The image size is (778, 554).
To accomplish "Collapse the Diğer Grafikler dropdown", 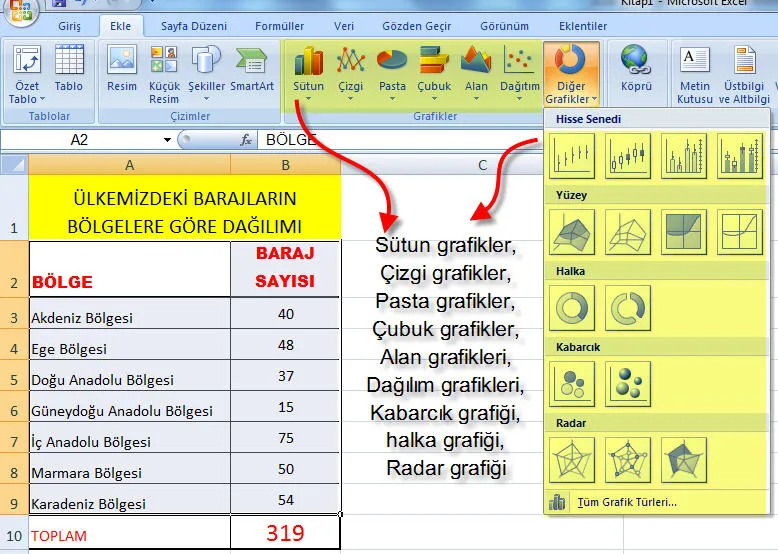I will [x=572, y=74].
